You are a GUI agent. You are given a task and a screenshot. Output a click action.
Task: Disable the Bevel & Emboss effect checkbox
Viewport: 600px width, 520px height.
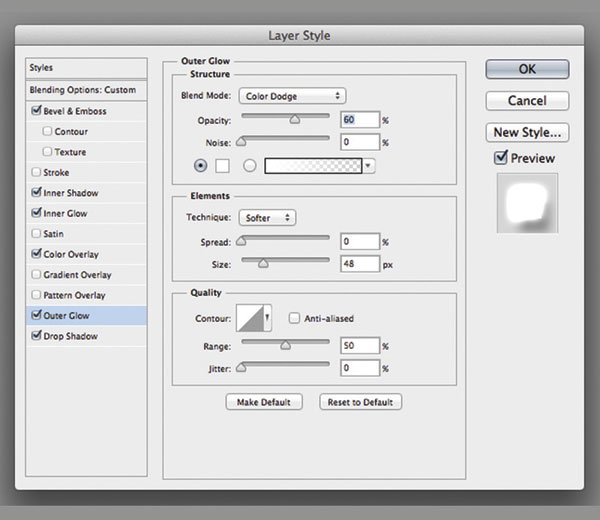[x=37, y=111]
